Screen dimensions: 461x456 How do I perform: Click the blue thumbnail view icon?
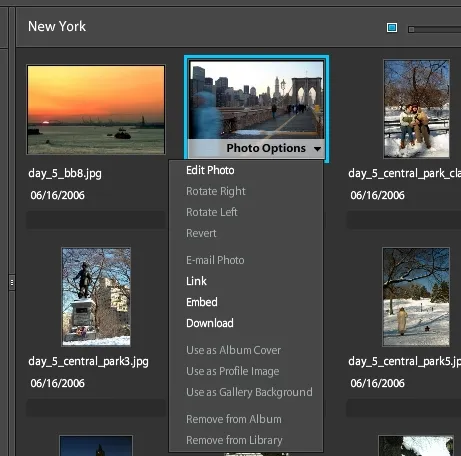coord(392,28)
